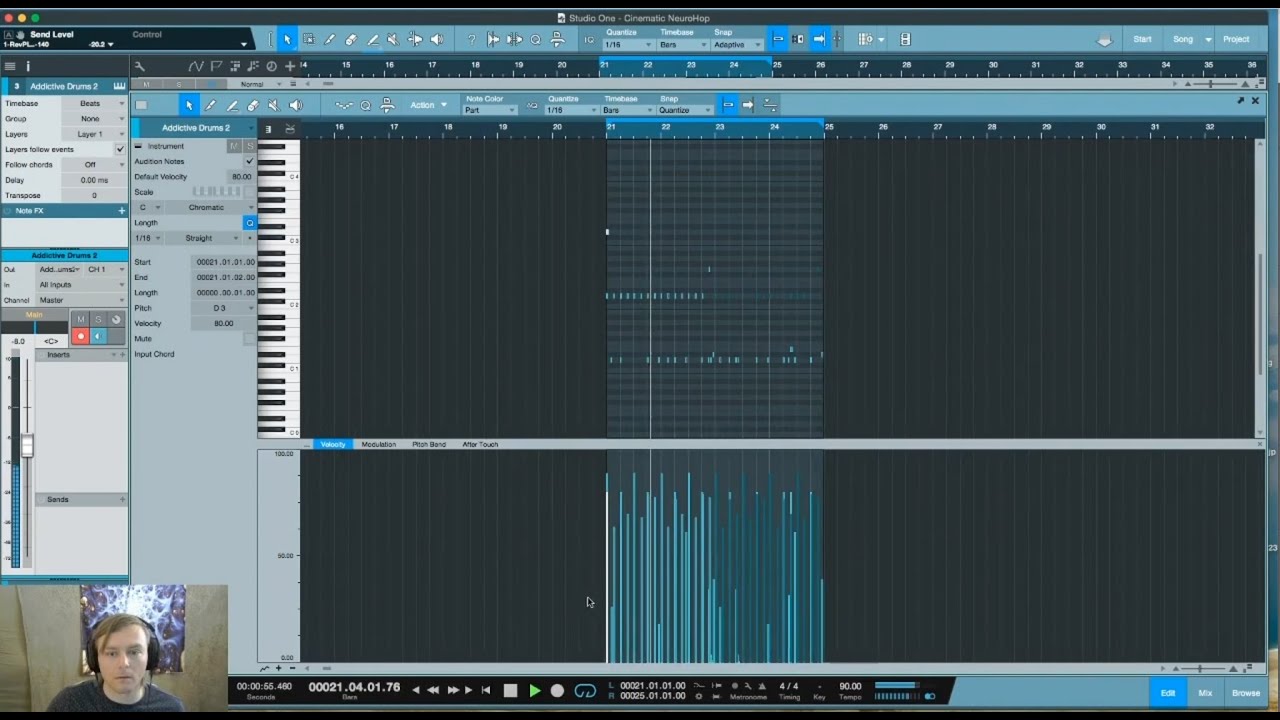The height and width of the screenshot is (720, 1280).
Task: Toggle Audition Notes checkbox
Action: [249, 161]
